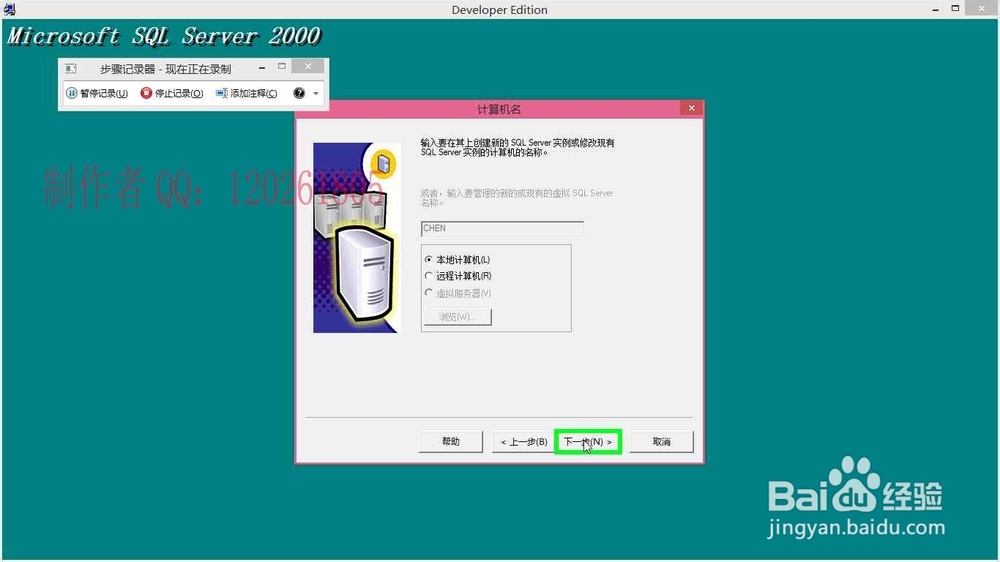This screenshot has height=562, width=1000.
Task: Maximize the Steps Recorder window
Action: [282, 66]
